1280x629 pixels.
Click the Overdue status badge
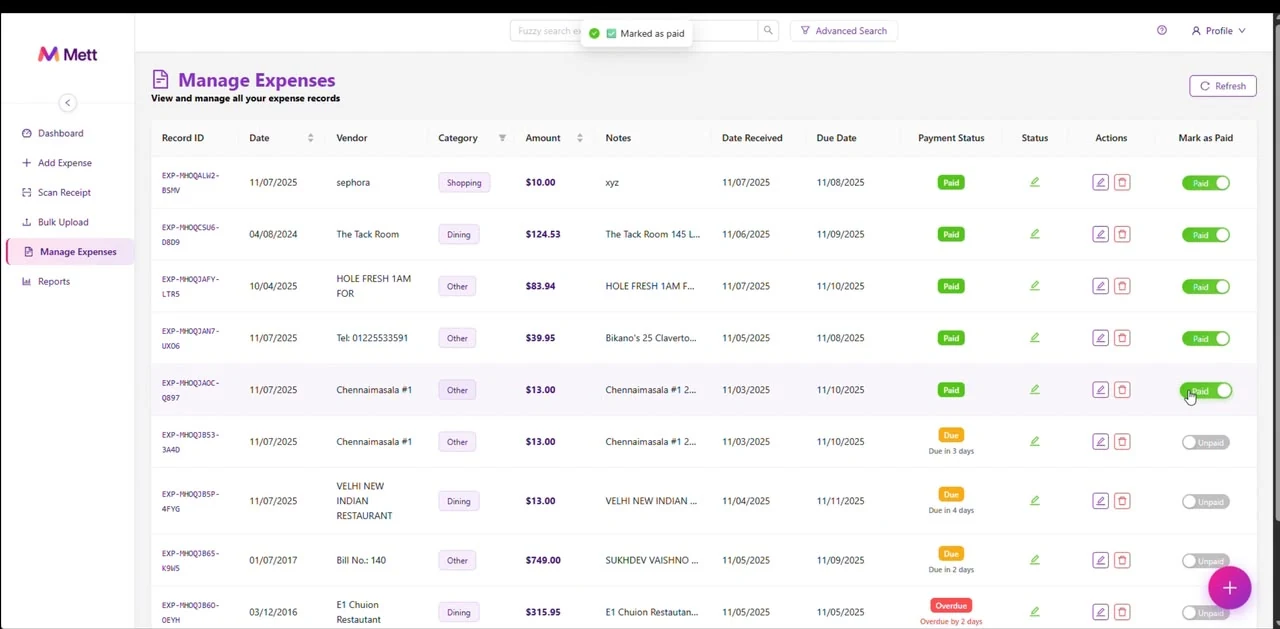[951, 605]
